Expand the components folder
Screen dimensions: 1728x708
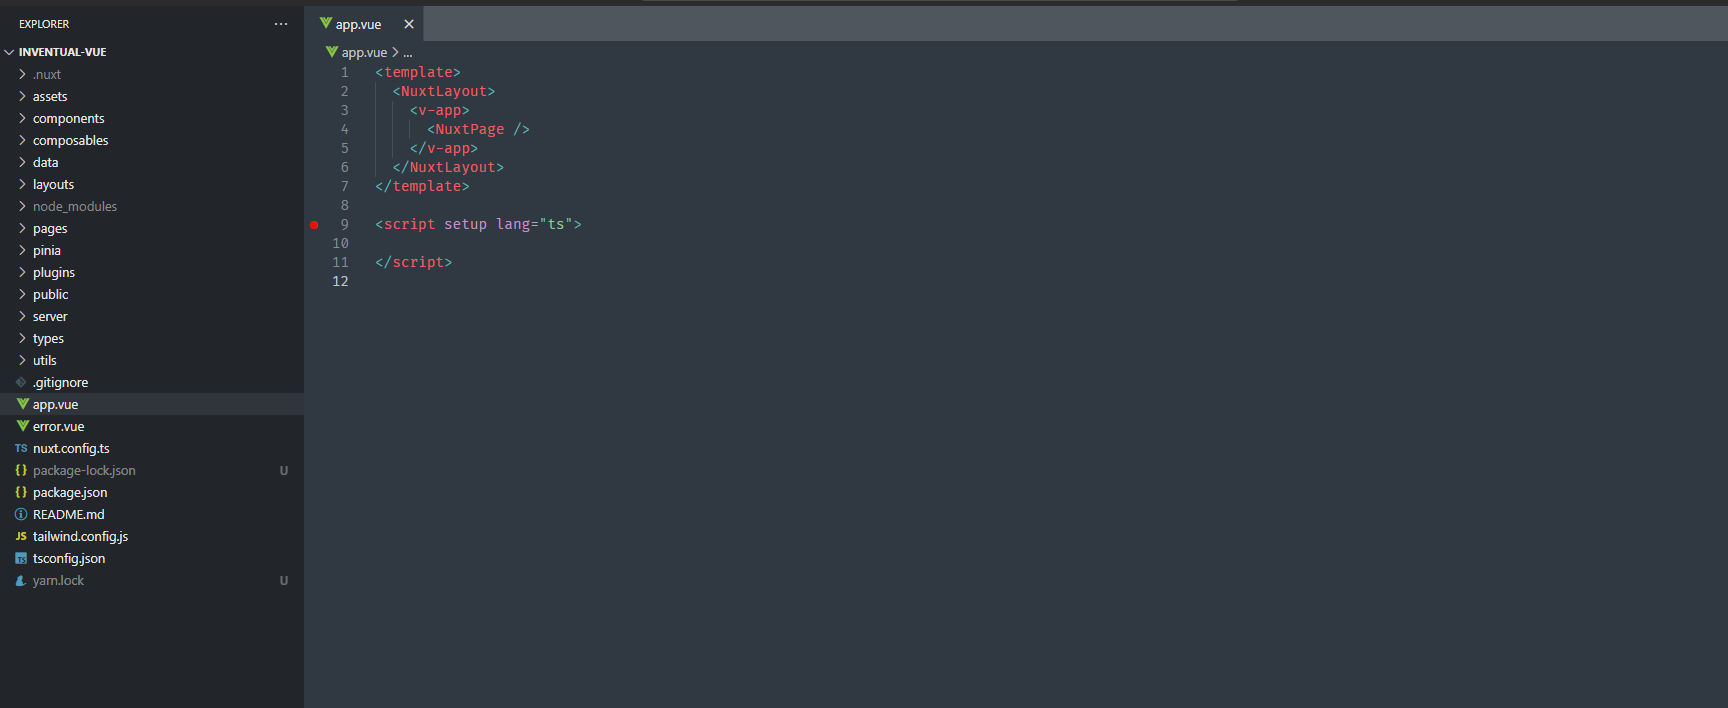point(22,118)
